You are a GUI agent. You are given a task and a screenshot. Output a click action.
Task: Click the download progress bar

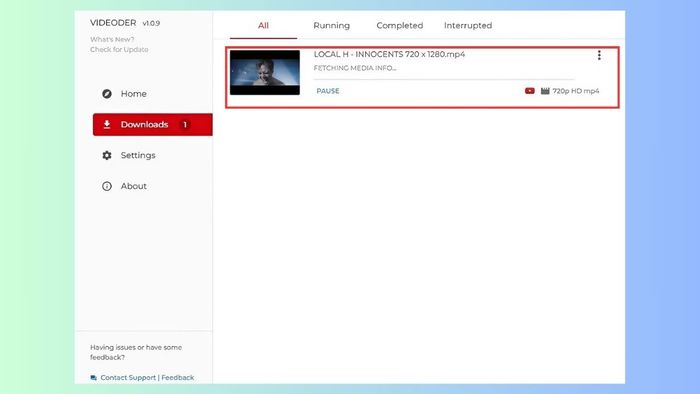[x=444, y=79]
